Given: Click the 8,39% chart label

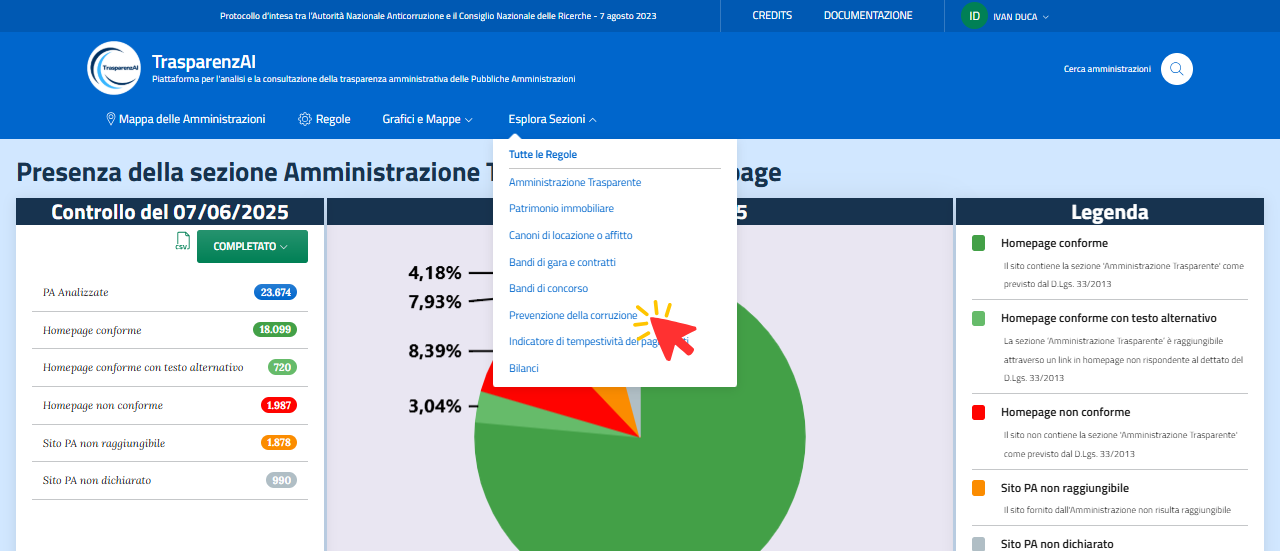Looking at the screenshot, I should click(435, 351).
